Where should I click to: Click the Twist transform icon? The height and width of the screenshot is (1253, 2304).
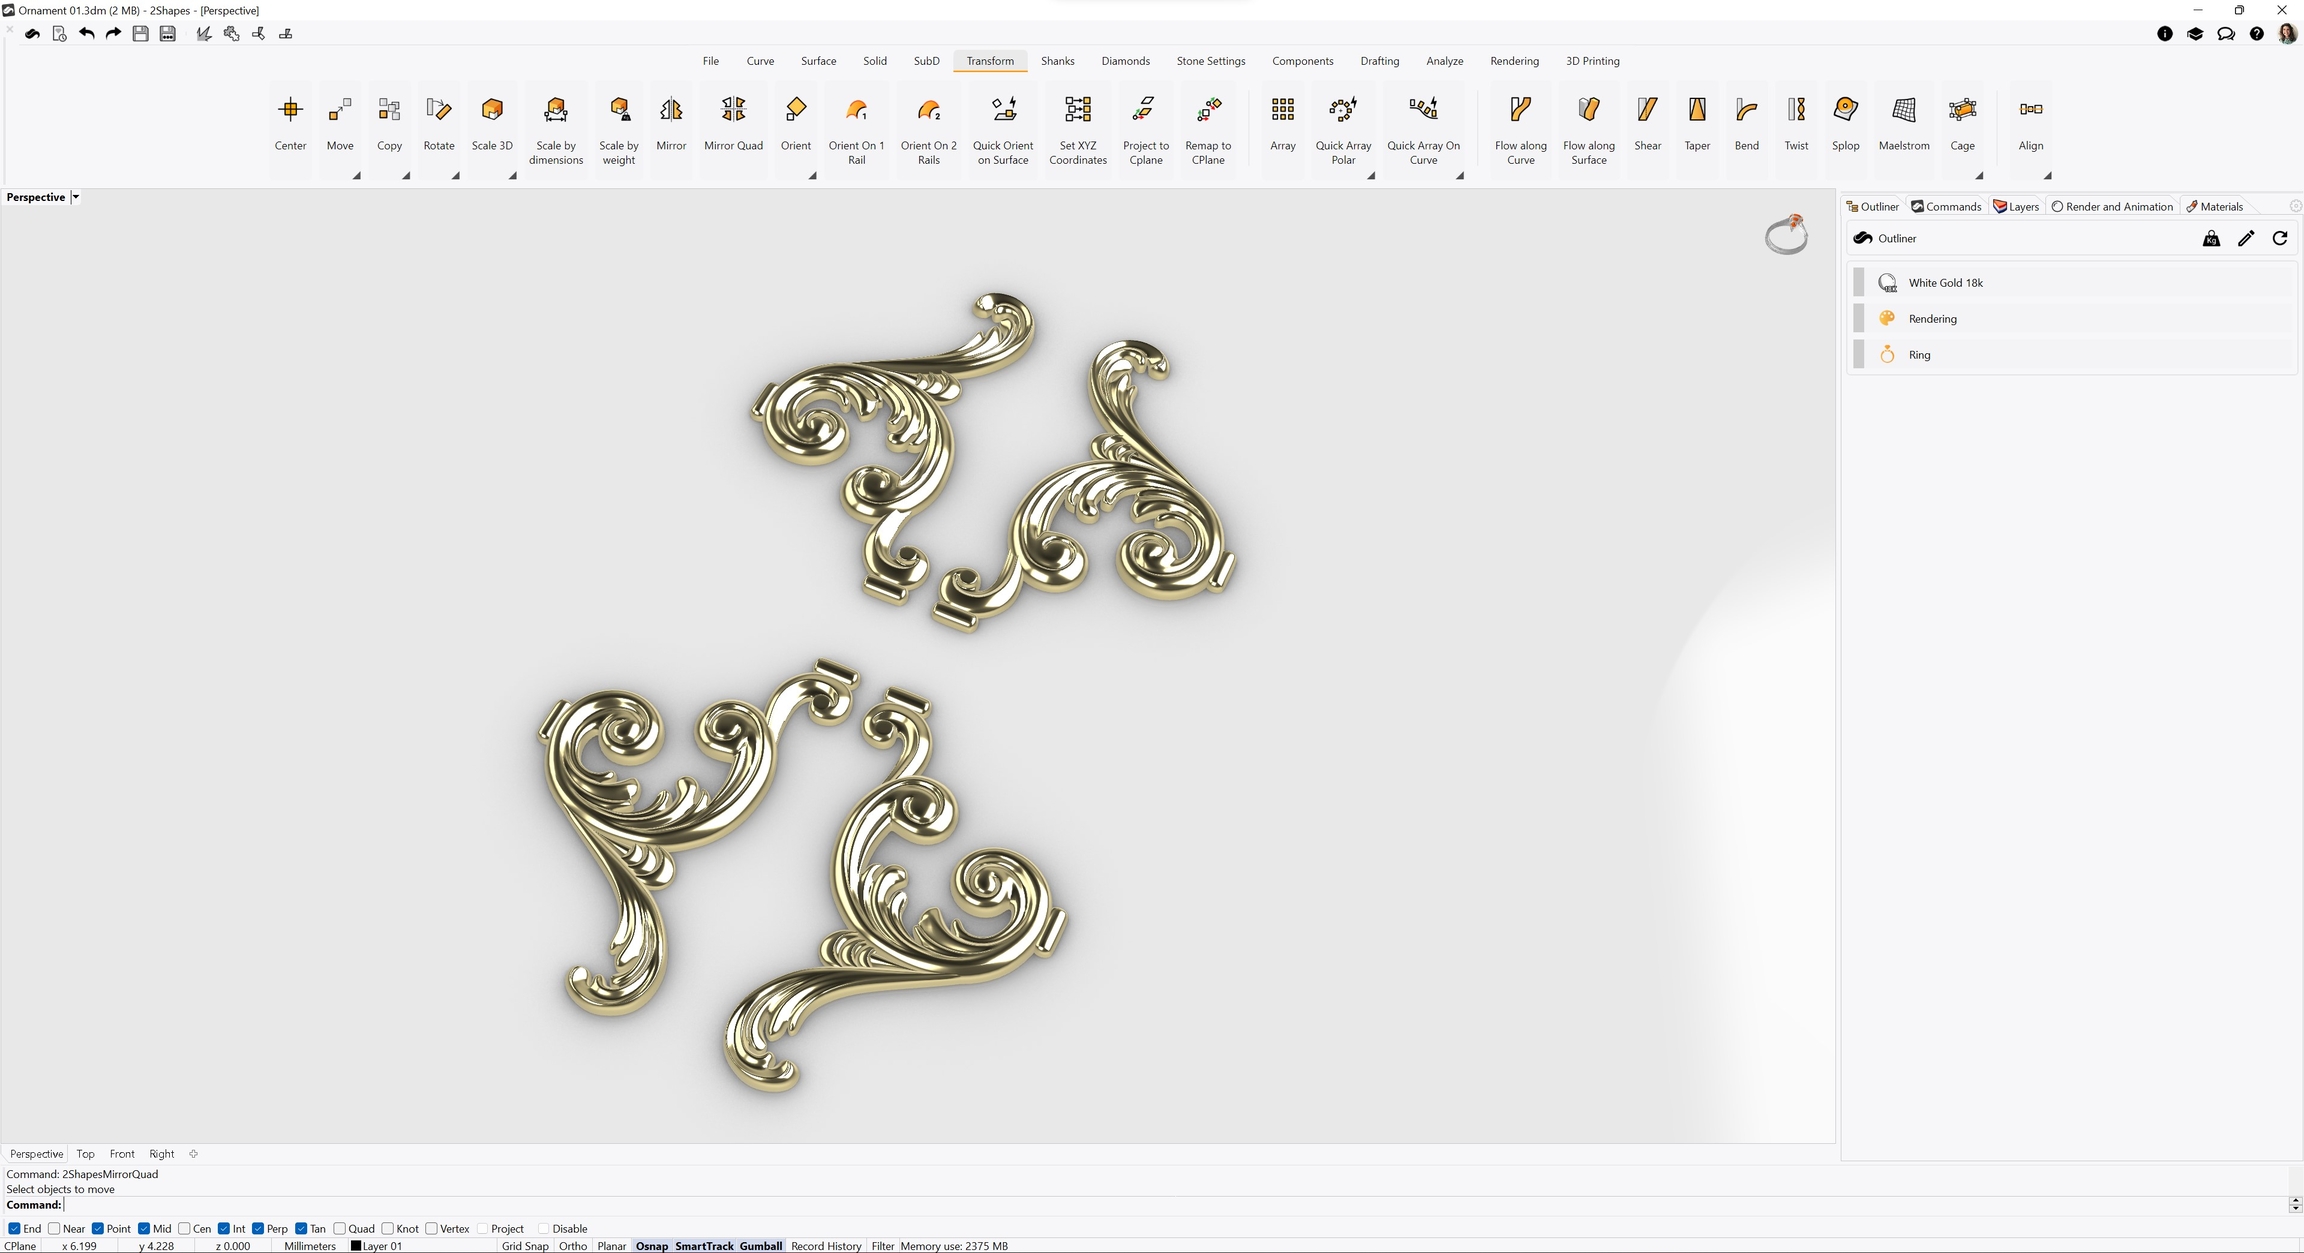1796,110
